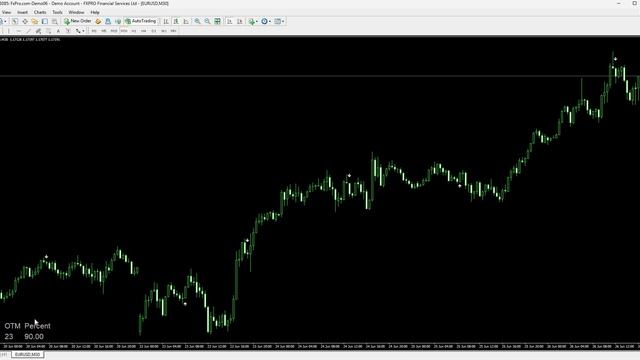The width and height of the screenshot is (640, 360).
Task: Minimize the MetaTrader window
Action: click(x=619, y=3)
